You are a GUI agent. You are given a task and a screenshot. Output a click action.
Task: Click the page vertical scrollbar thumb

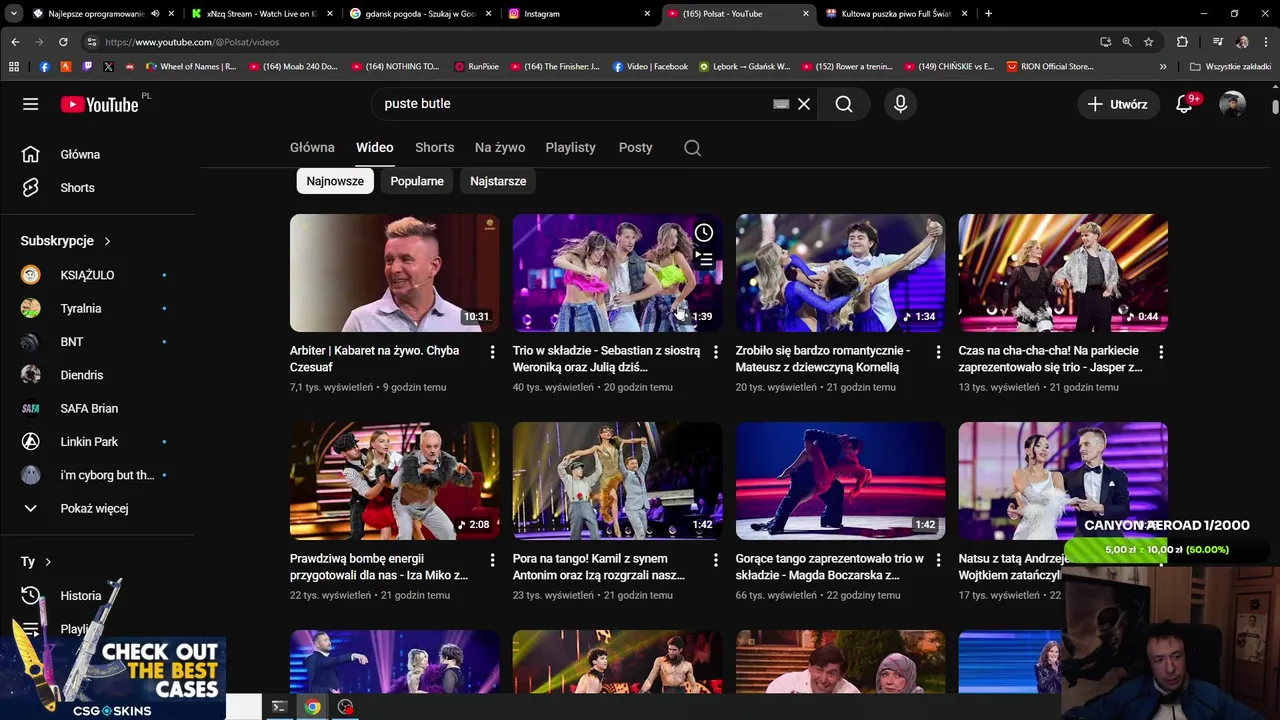1275,107
